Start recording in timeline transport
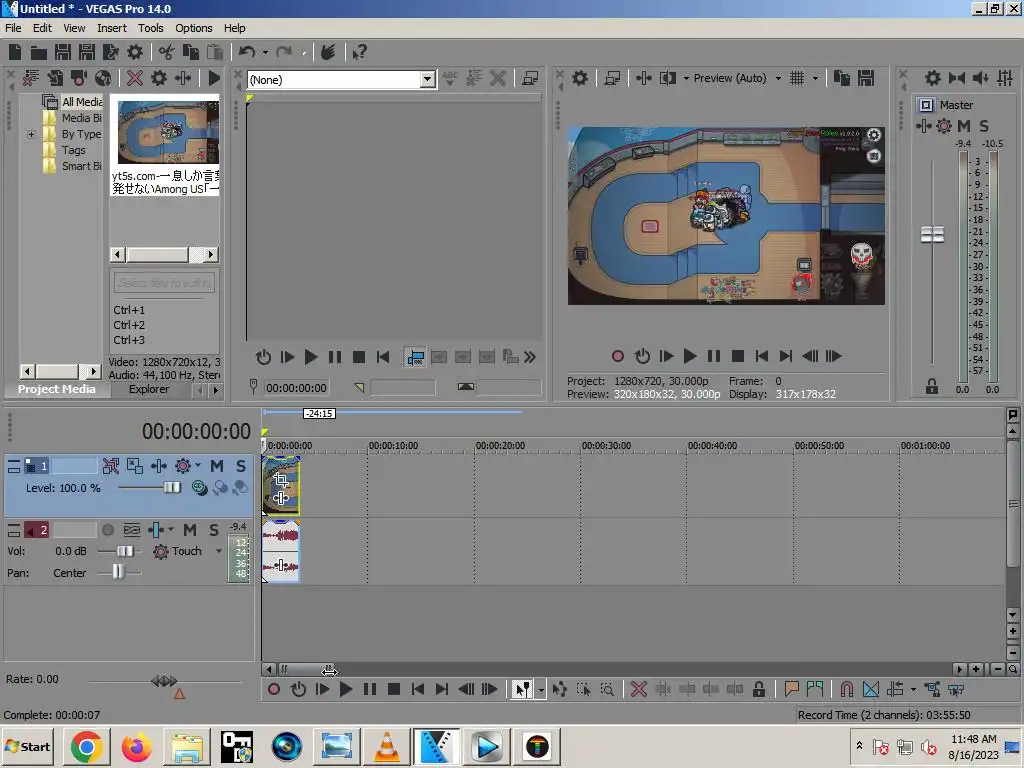The image size is (1024, 768). tap(274, 689)
